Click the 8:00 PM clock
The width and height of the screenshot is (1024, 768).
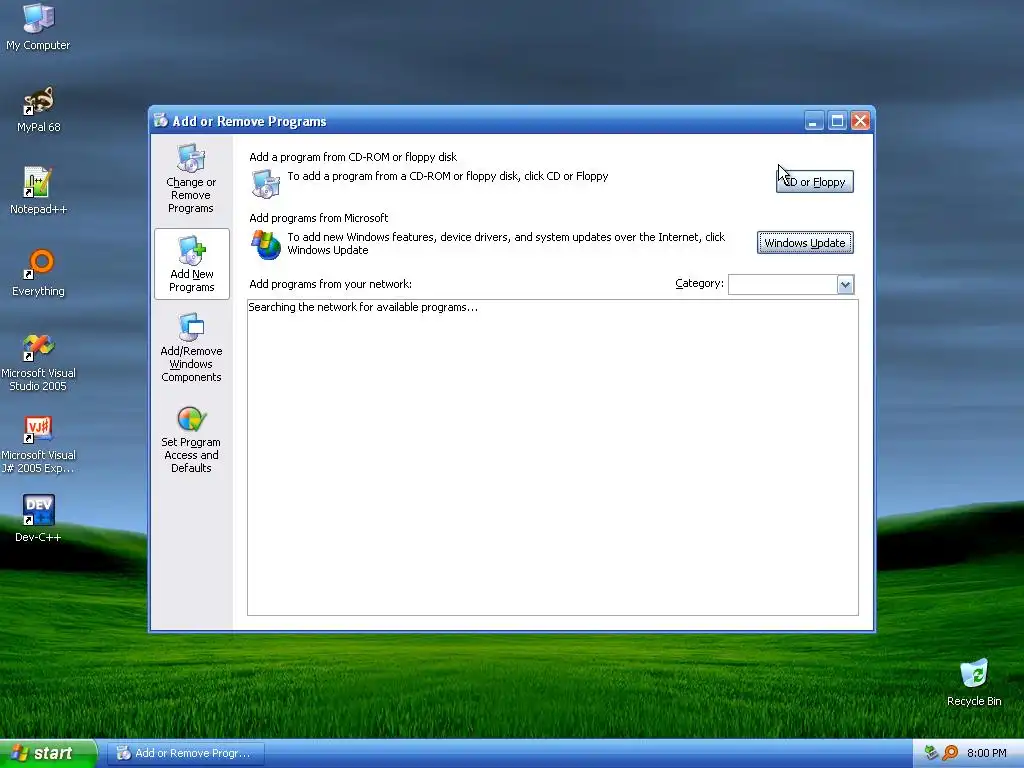986,753
